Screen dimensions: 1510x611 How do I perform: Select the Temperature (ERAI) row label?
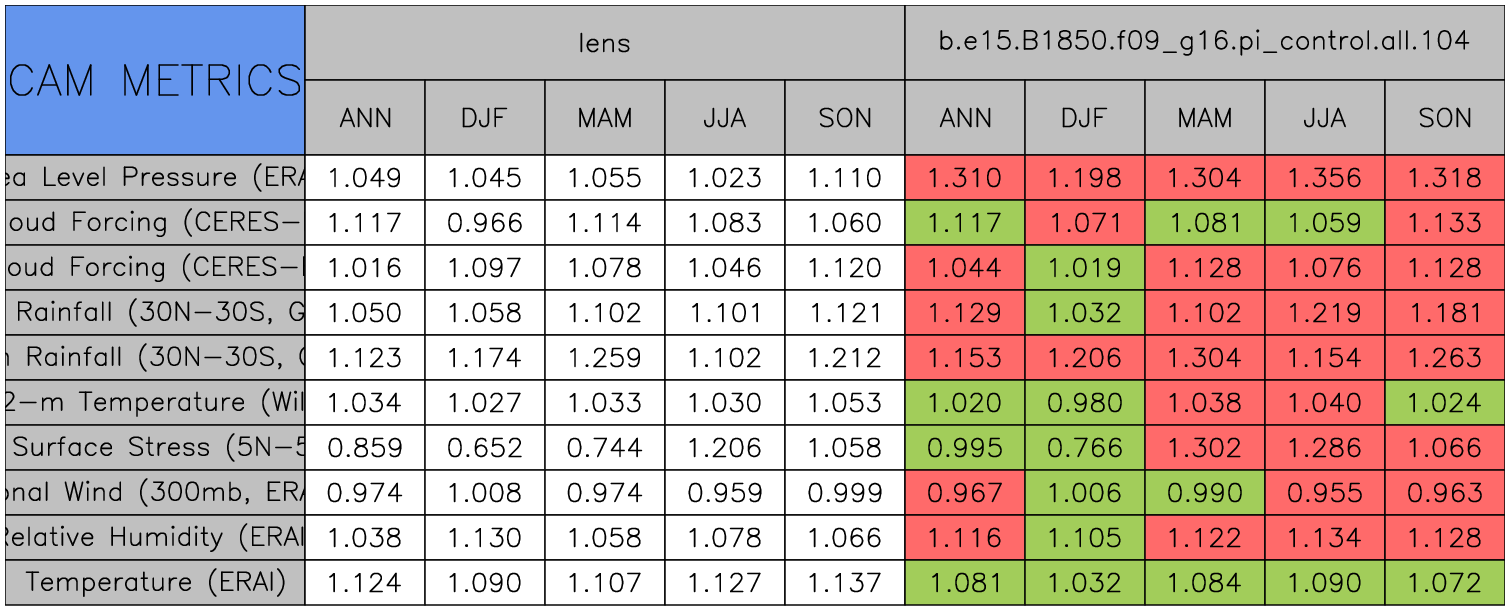point(155,582)
